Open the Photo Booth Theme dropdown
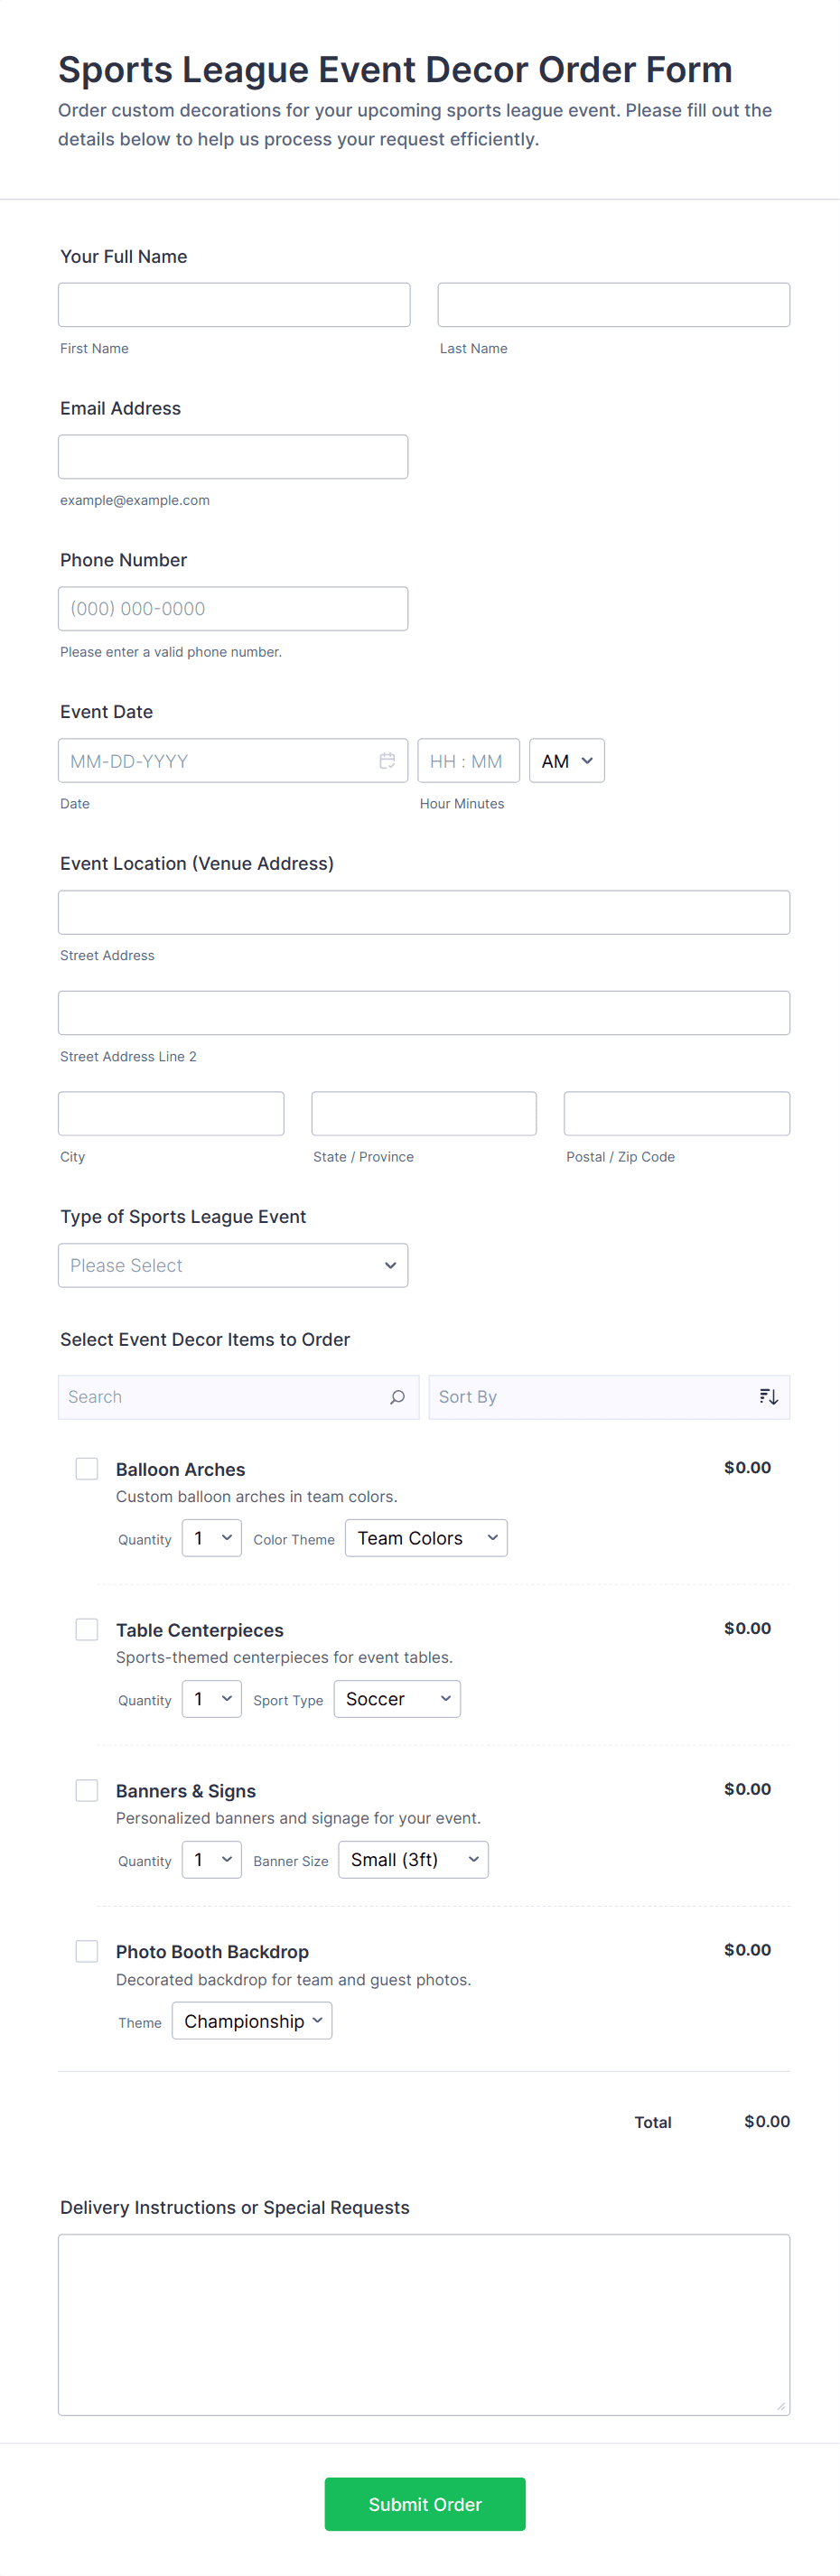 point(252,2021)
